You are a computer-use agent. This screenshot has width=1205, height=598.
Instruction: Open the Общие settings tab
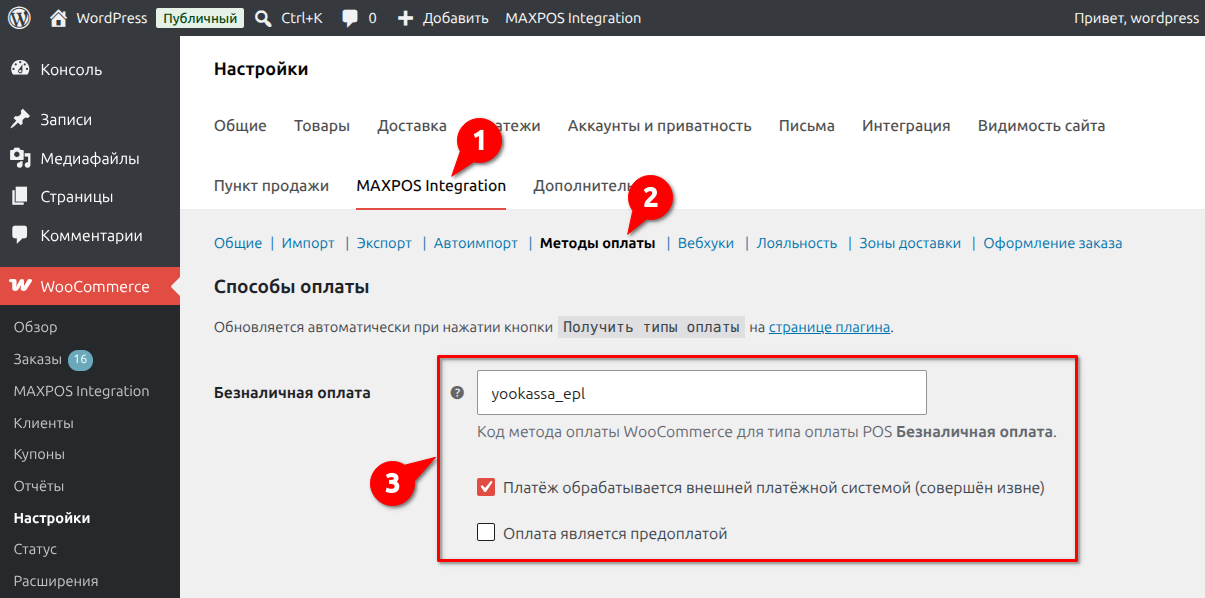240,126
